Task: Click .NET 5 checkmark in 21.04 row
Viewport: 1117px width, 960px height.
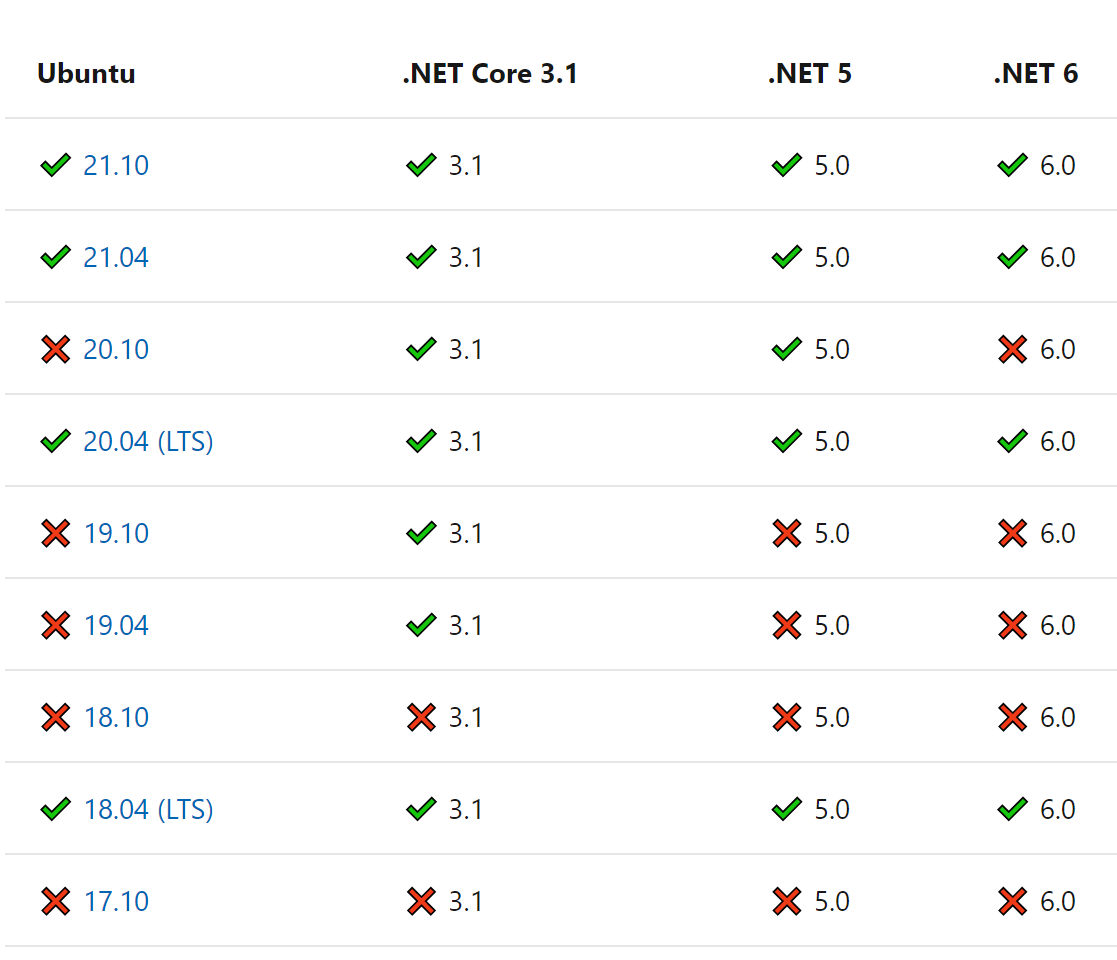Action: (x=786, y=257)
